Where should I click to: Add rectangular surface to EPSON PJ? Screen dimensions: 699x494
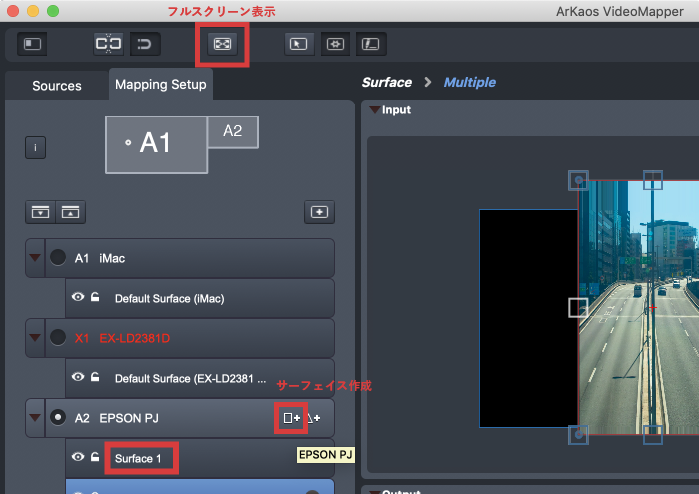292,418
